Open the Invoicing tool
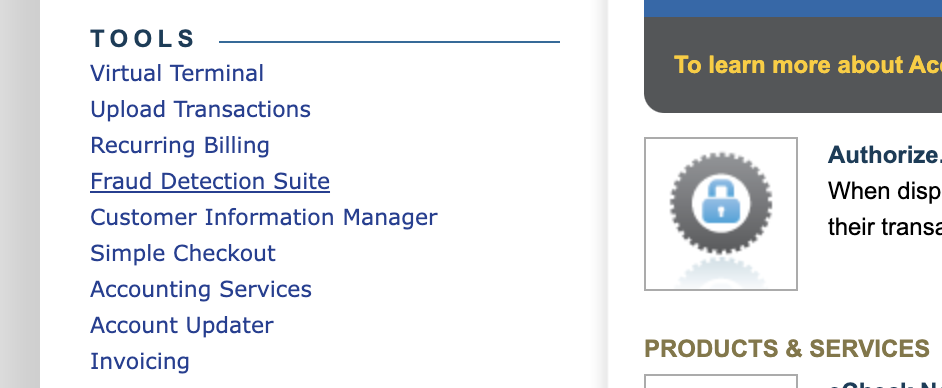942x388 pixels. point(139,361)
